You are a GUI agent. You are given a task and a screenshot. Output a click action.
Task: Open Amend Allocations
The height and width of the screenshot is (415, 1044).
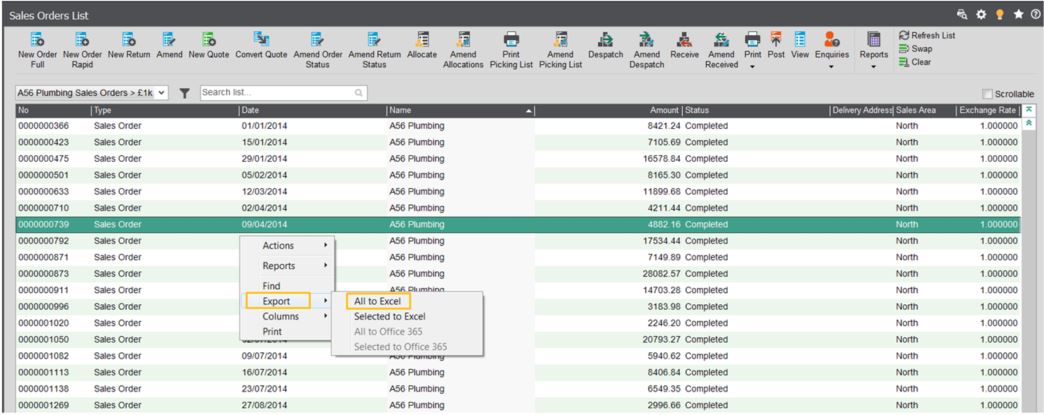click(x=463, y=50)
